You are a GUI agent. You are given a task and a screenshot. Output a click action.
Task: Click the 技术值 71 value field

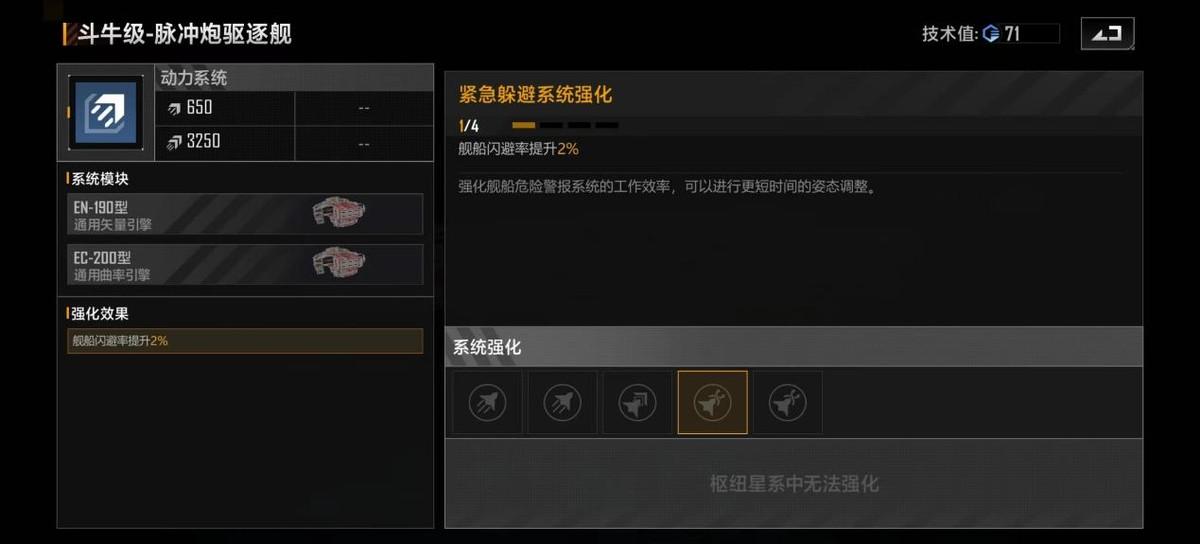(x=1020, y=34)
